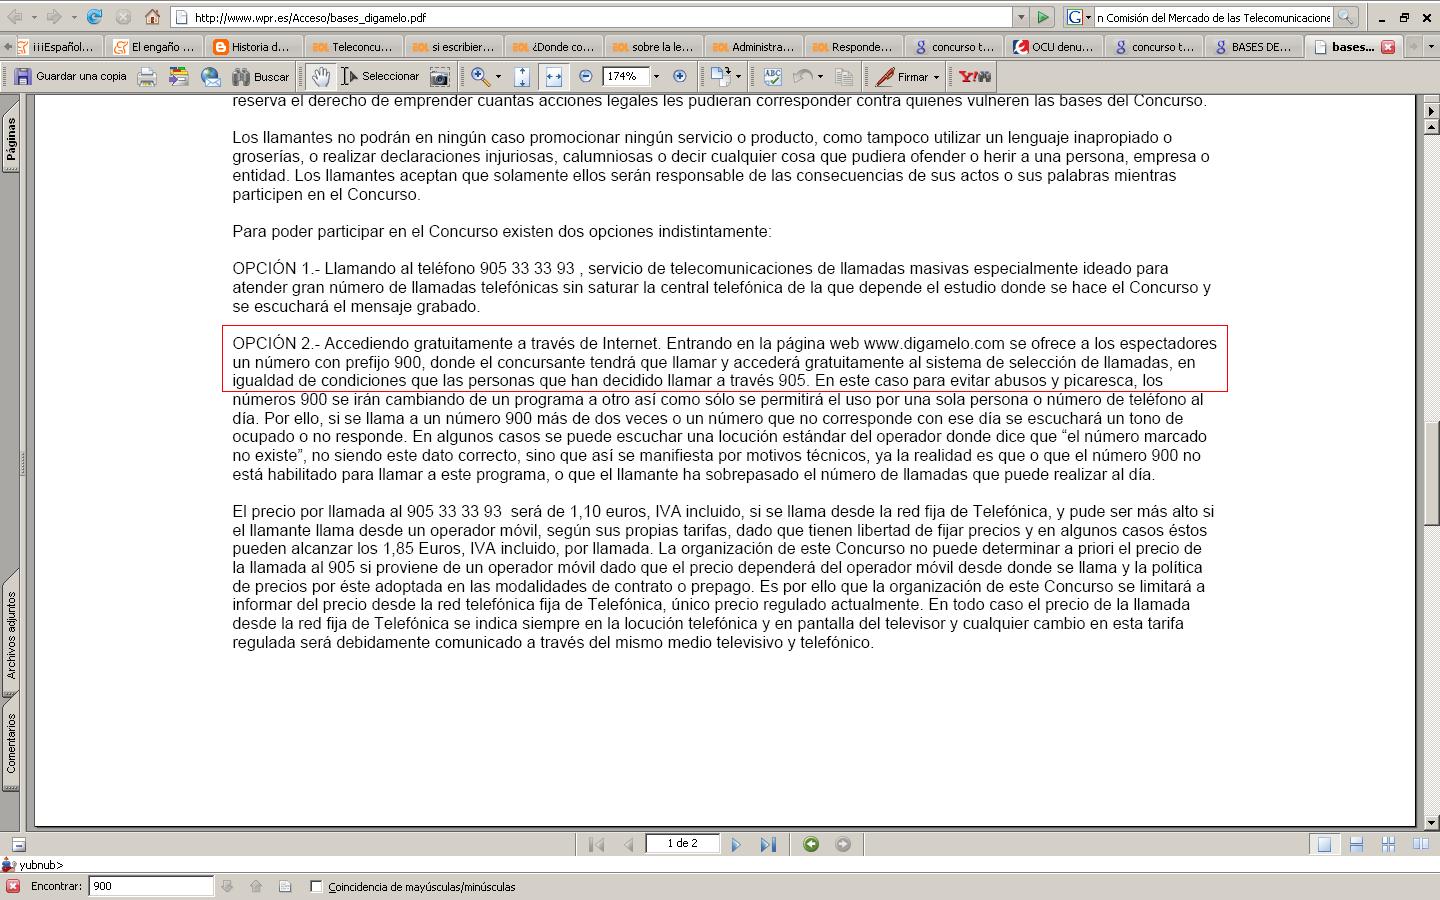1440x900 pixels.
Task: Open the list-all-tabs dropdown
Action: [1431, 46]
